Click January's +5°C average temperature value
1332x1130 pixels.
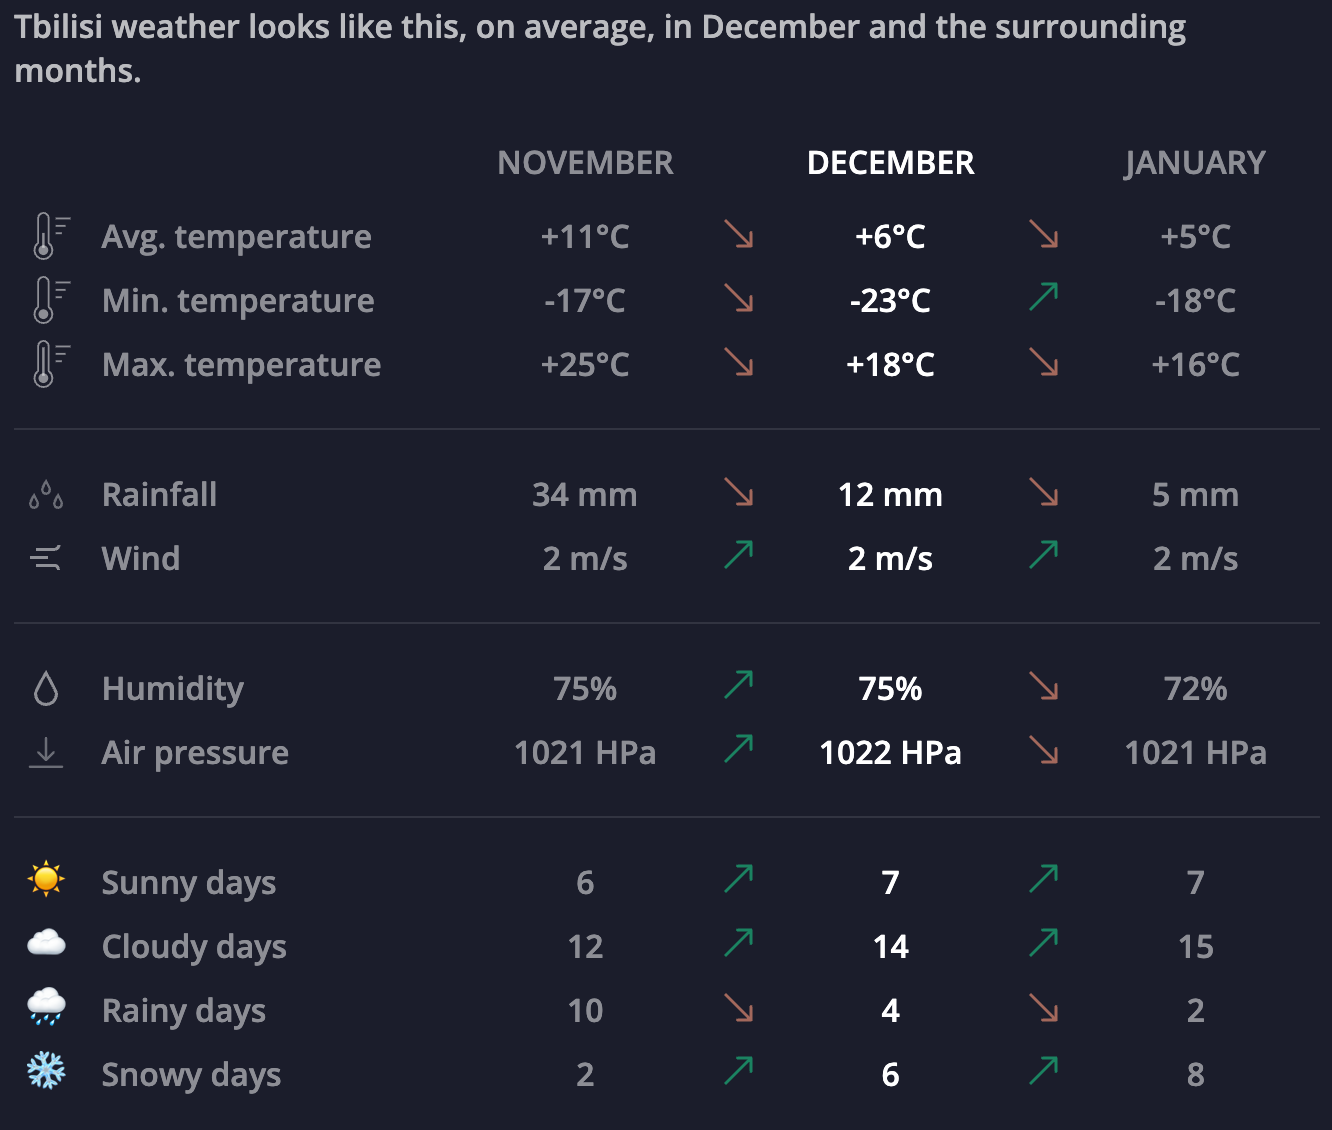[1195, 237]
